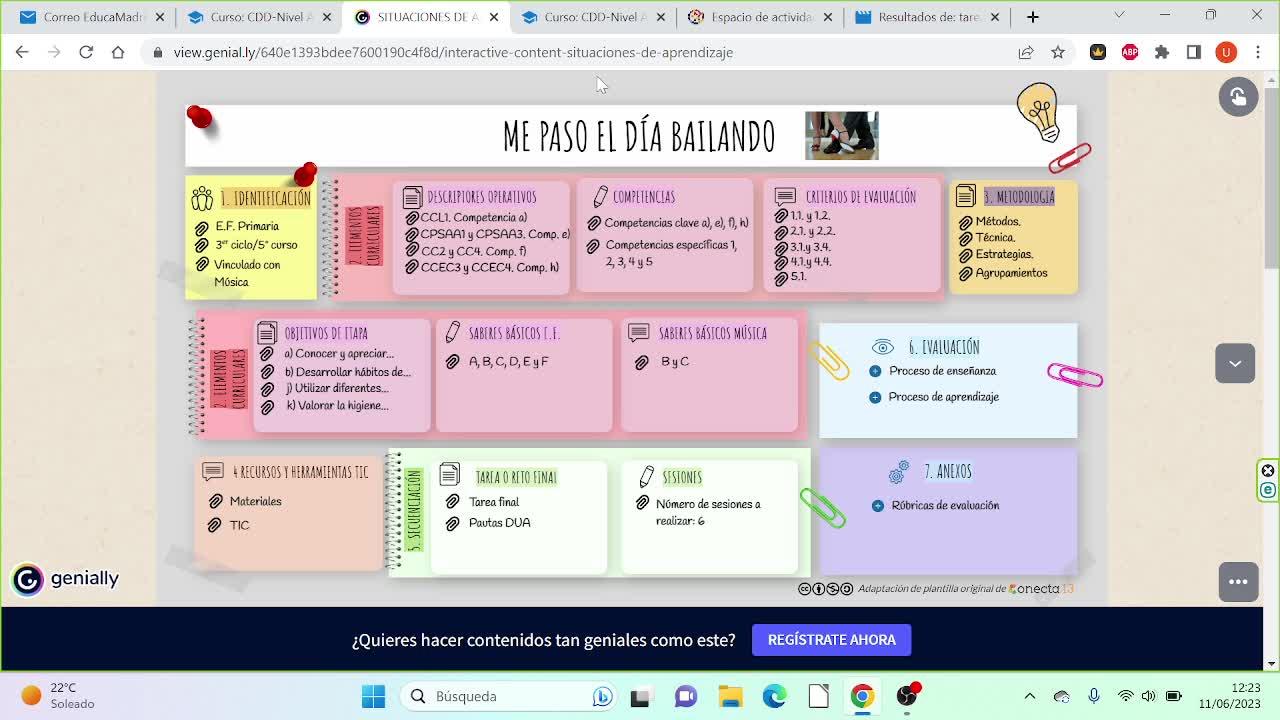
Task: Open the Pautas DUA item
Action: [x=499, y=523]
